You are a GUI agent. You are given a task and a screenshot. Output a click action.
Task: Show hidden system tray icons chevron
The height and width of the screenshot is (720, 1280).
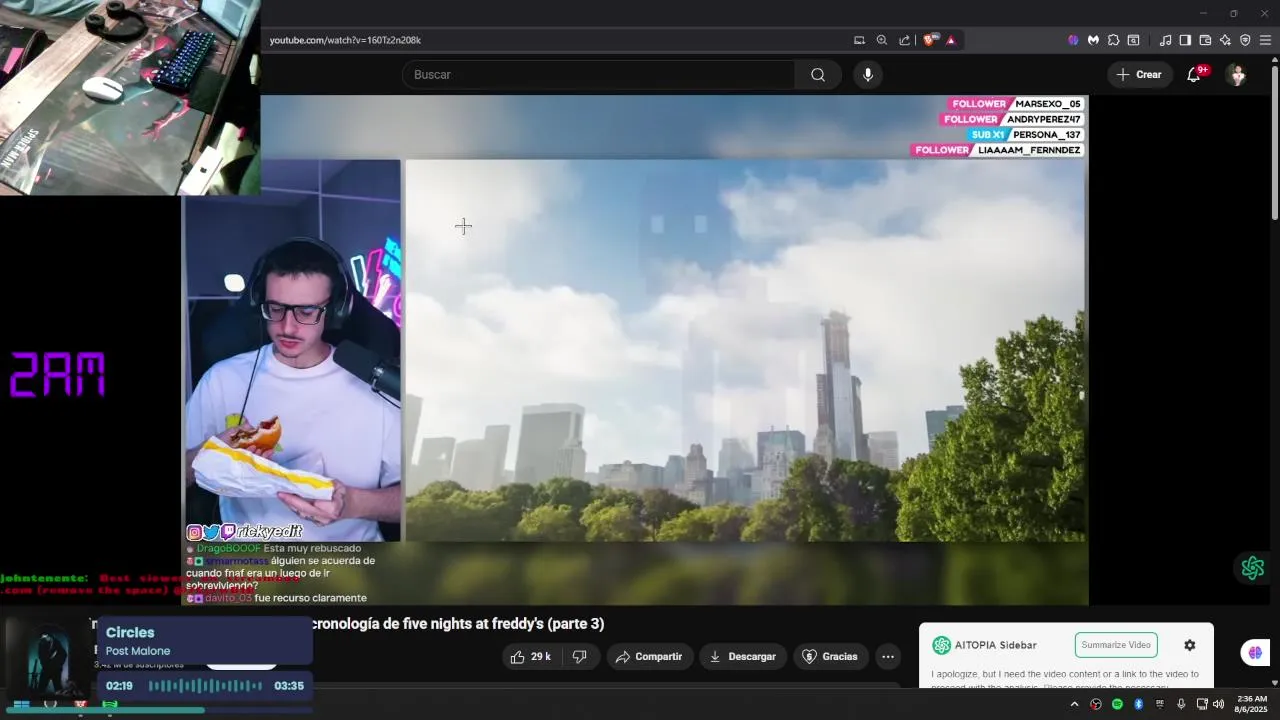1075,704
